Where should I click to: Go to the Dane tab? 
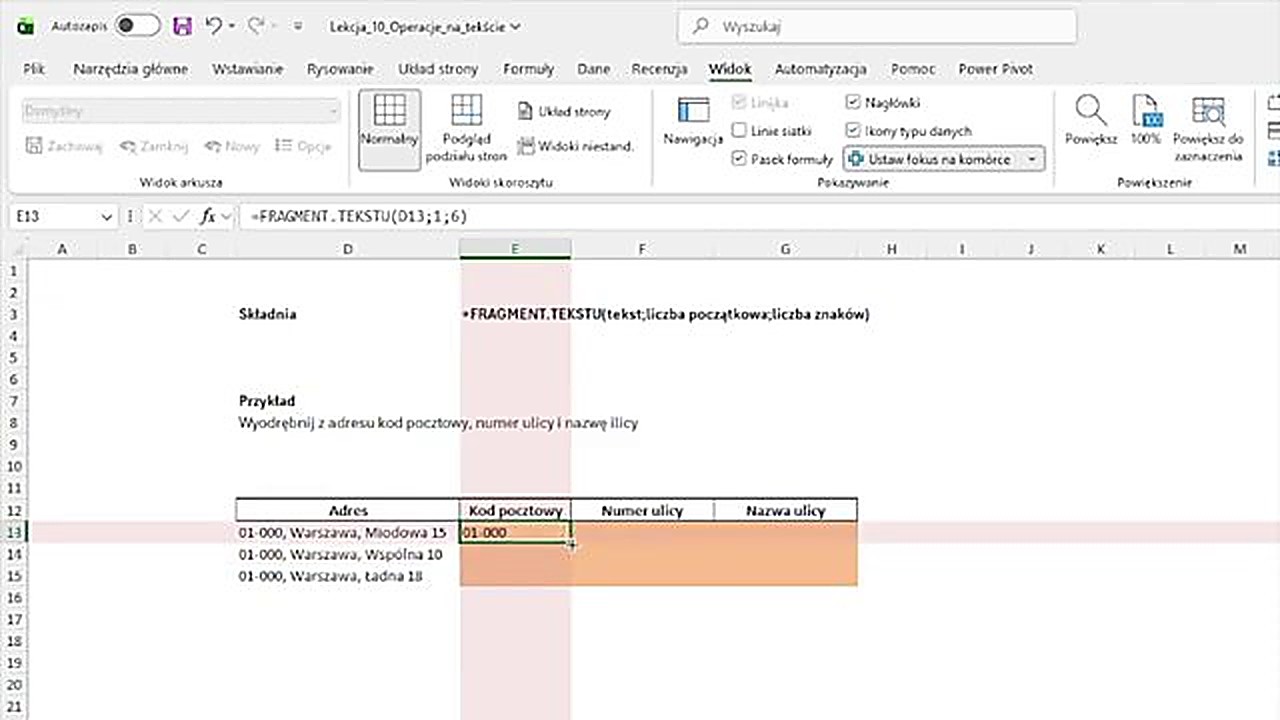pyautogui.click(x=594, y=69)
